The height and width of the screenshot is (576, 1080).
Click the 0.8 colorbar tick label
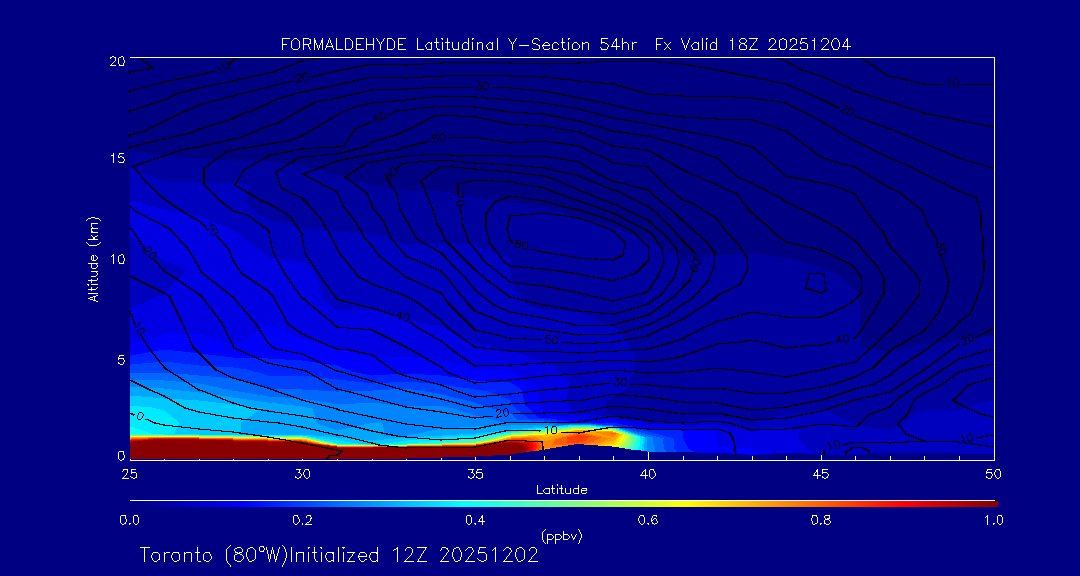821,520
